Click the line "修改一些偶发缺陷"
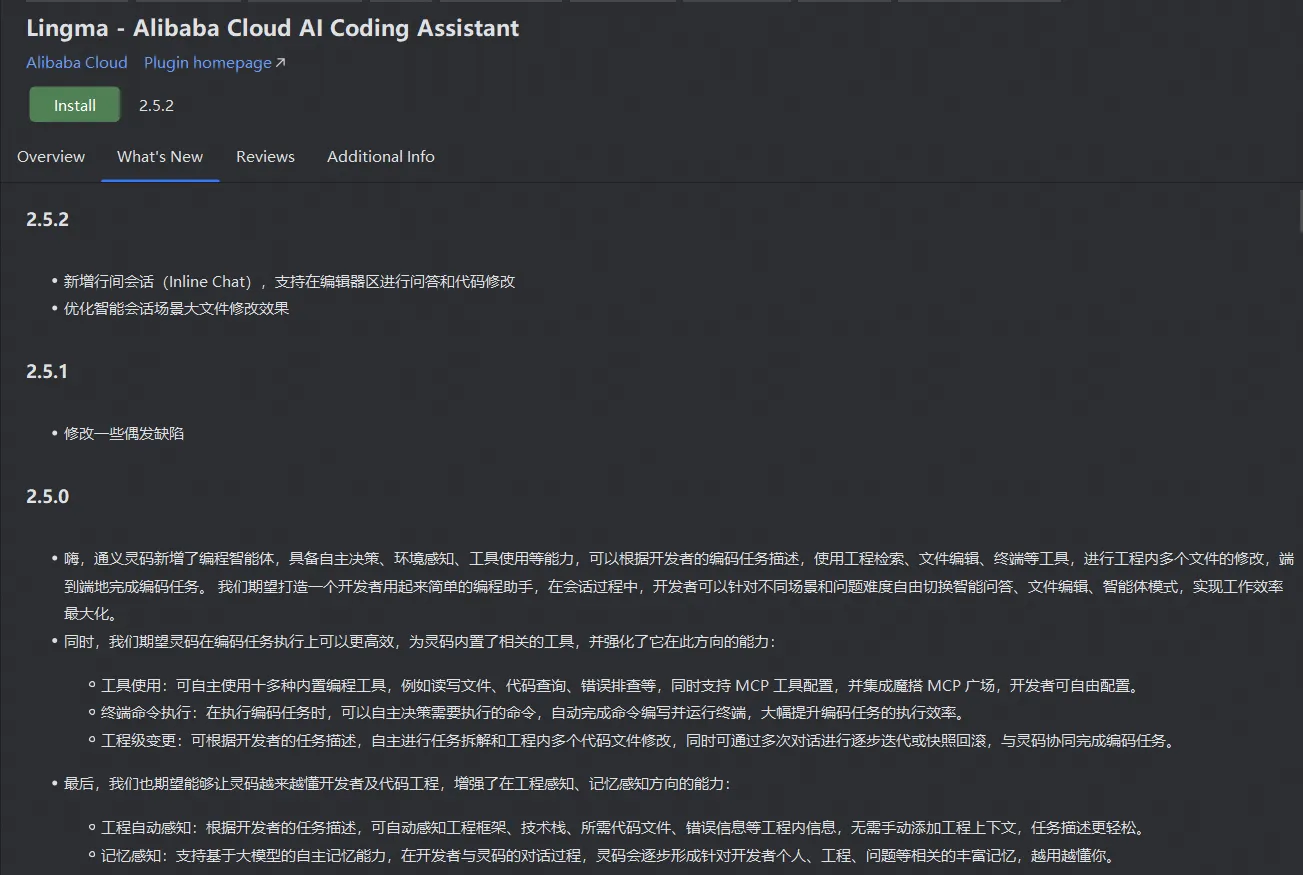This screenshot has height=875, width=1303. click(x=124, y=434)
